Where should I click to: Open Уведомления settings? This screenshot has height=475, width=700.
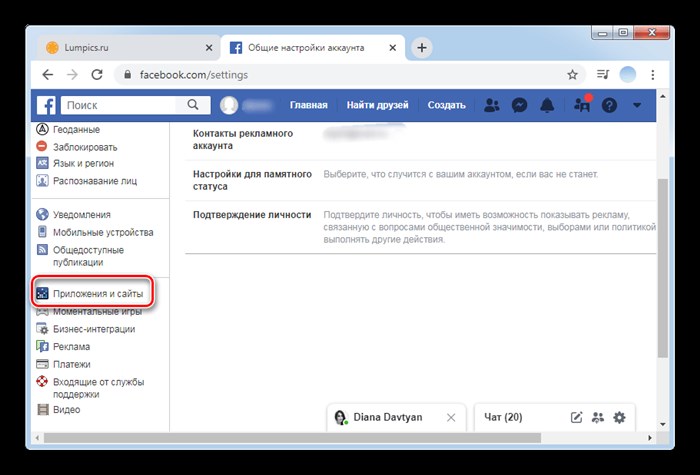click(x=82, y=215)
